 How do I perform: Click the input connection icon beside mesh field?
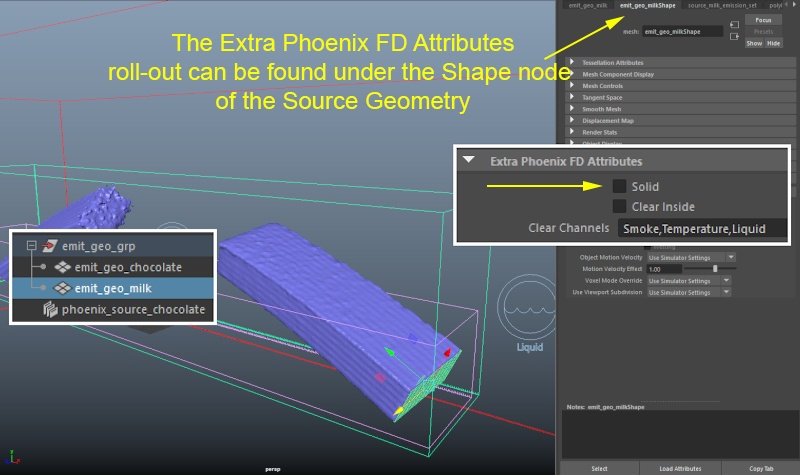[734, 24]
